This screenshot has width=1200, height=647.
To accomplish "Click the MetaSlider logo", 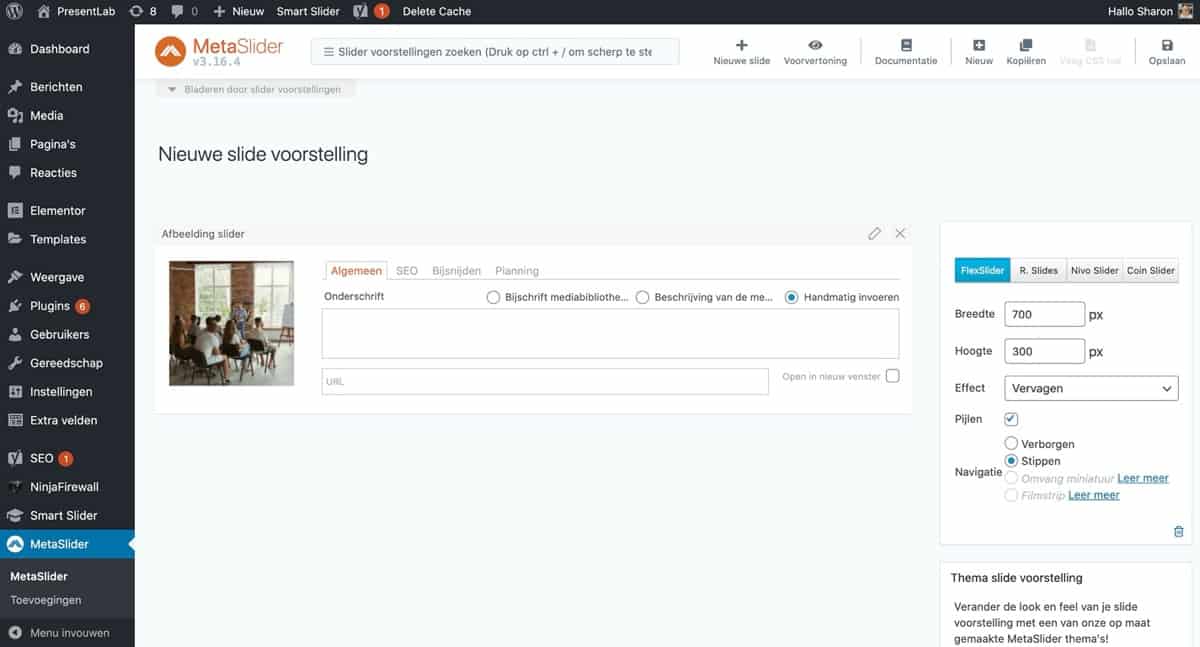I will 219,51.
